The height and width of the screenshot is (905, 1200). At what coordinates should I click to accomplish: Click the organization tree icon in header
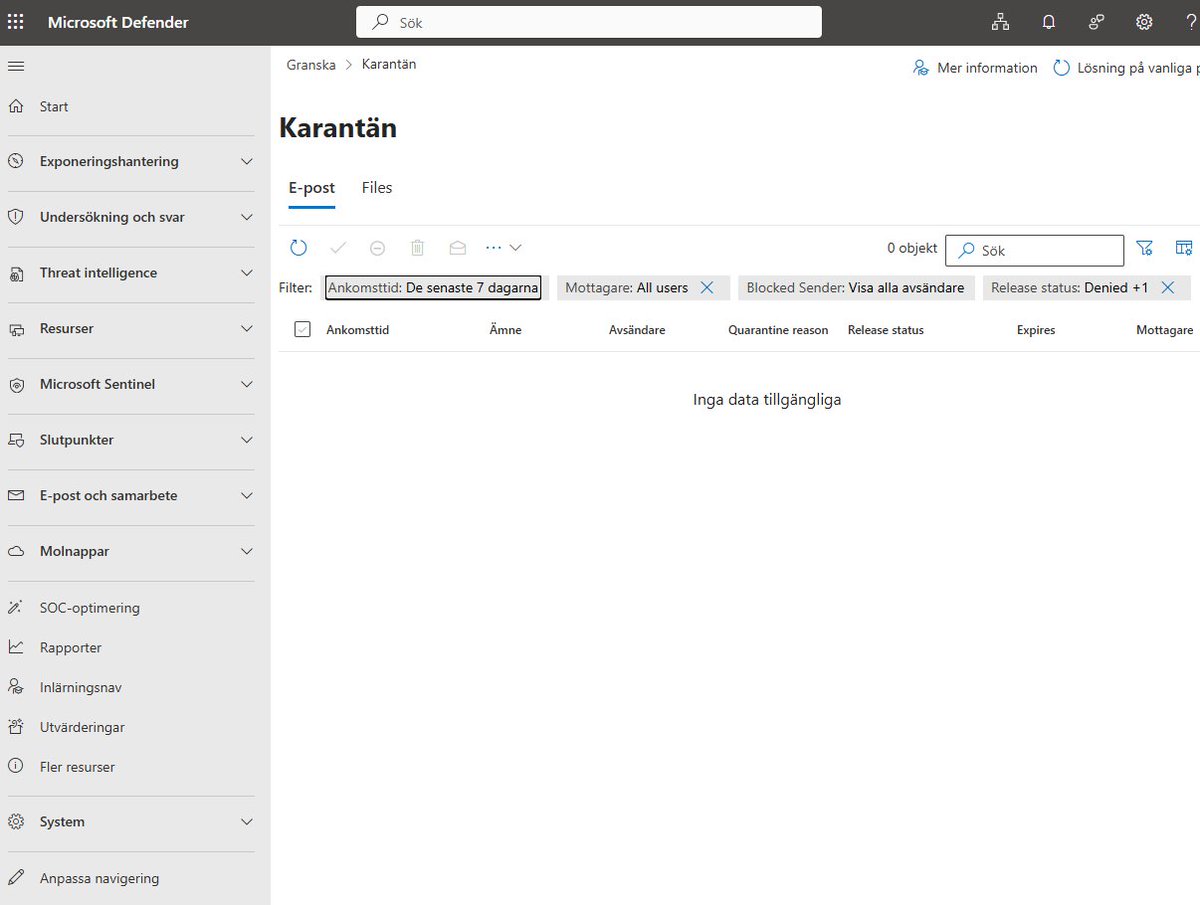point(1000,22)
